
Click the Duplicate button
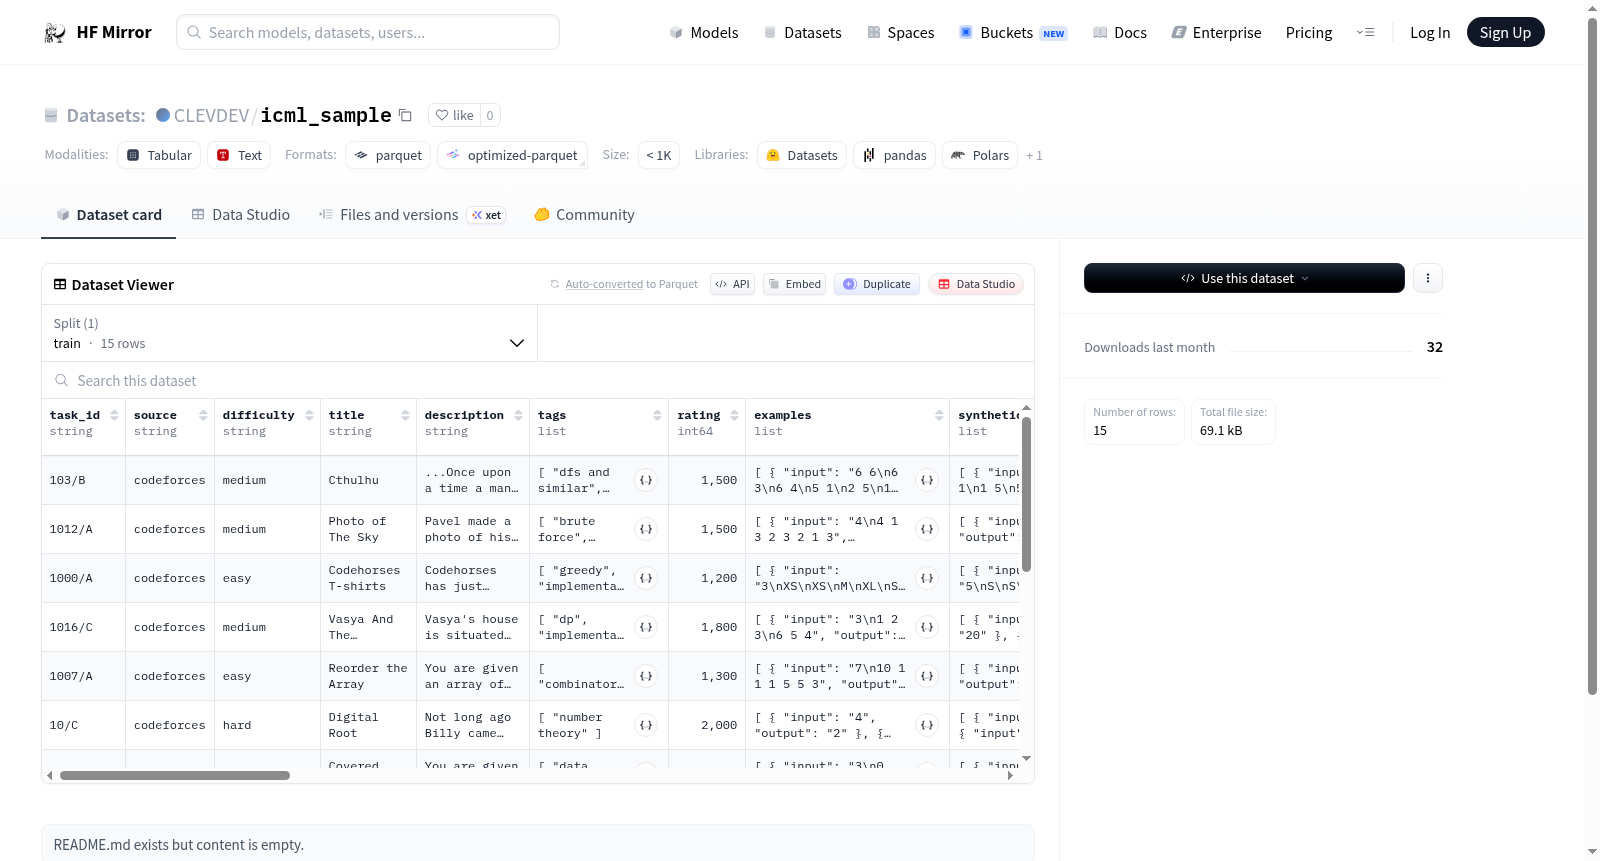click(x=877, y=284)
